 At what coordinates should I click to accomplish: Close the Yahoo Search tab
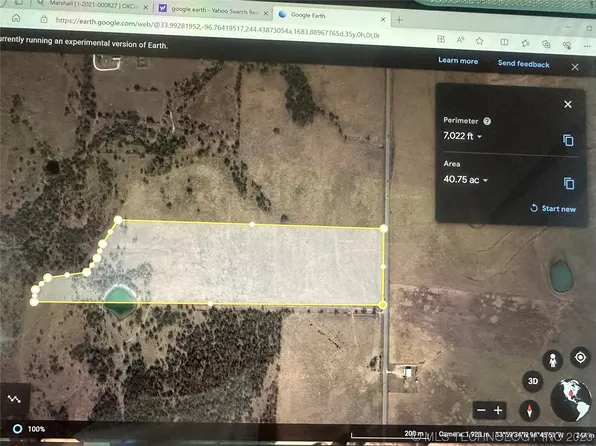tap(266, 13)
